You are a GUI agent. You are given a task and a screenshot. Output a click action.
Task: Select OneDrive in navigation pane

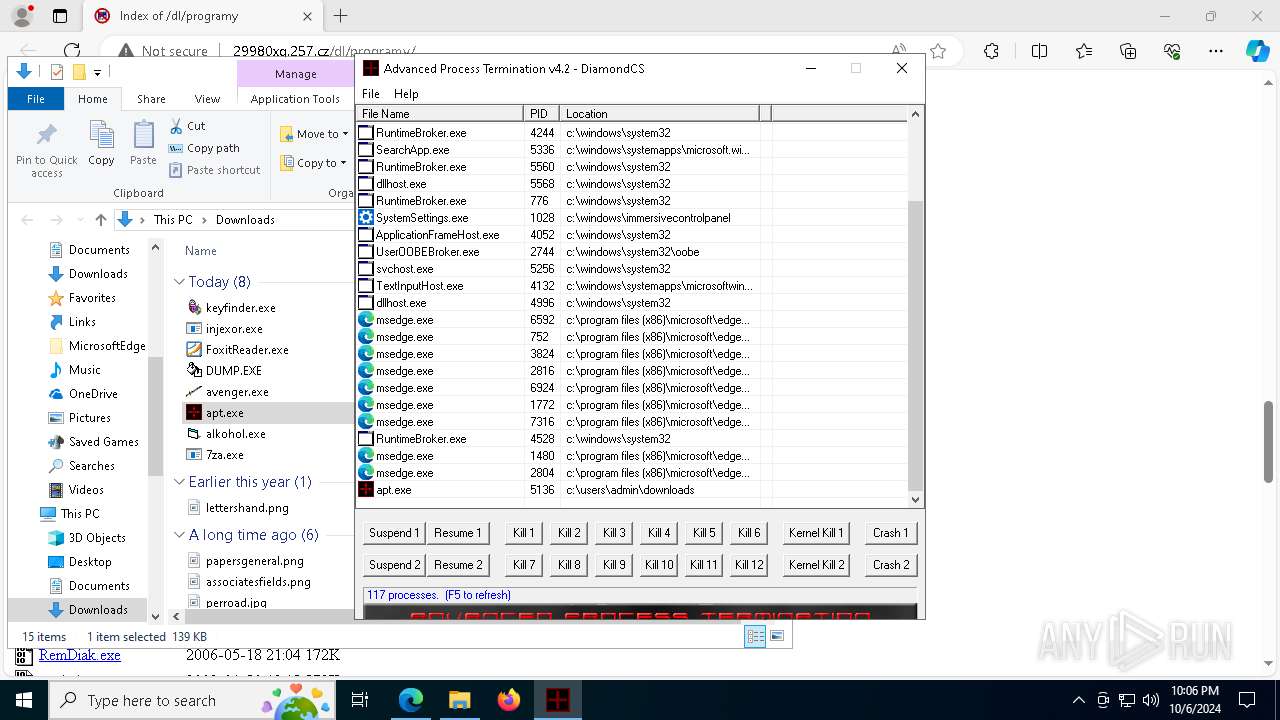pos(93,394)
